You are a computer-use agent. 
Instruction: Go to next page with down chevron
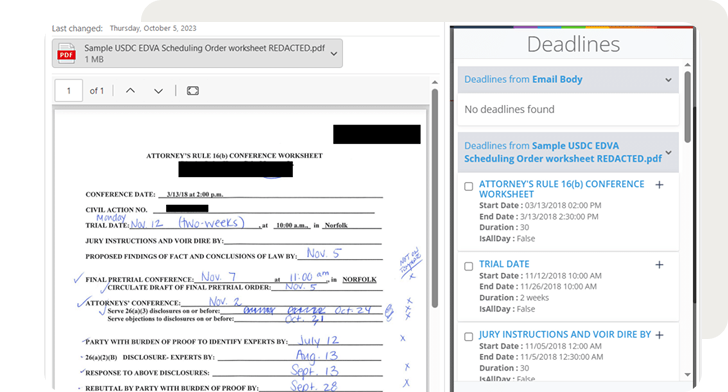click(x=158, y=91)
